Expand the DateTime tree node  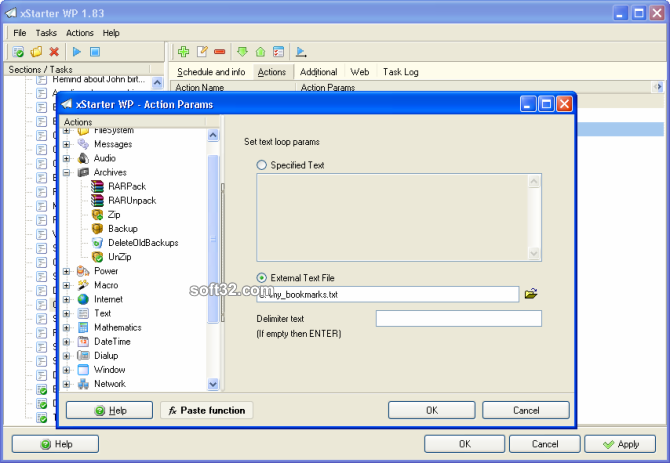pyautogui.click(x=67, y=342)
